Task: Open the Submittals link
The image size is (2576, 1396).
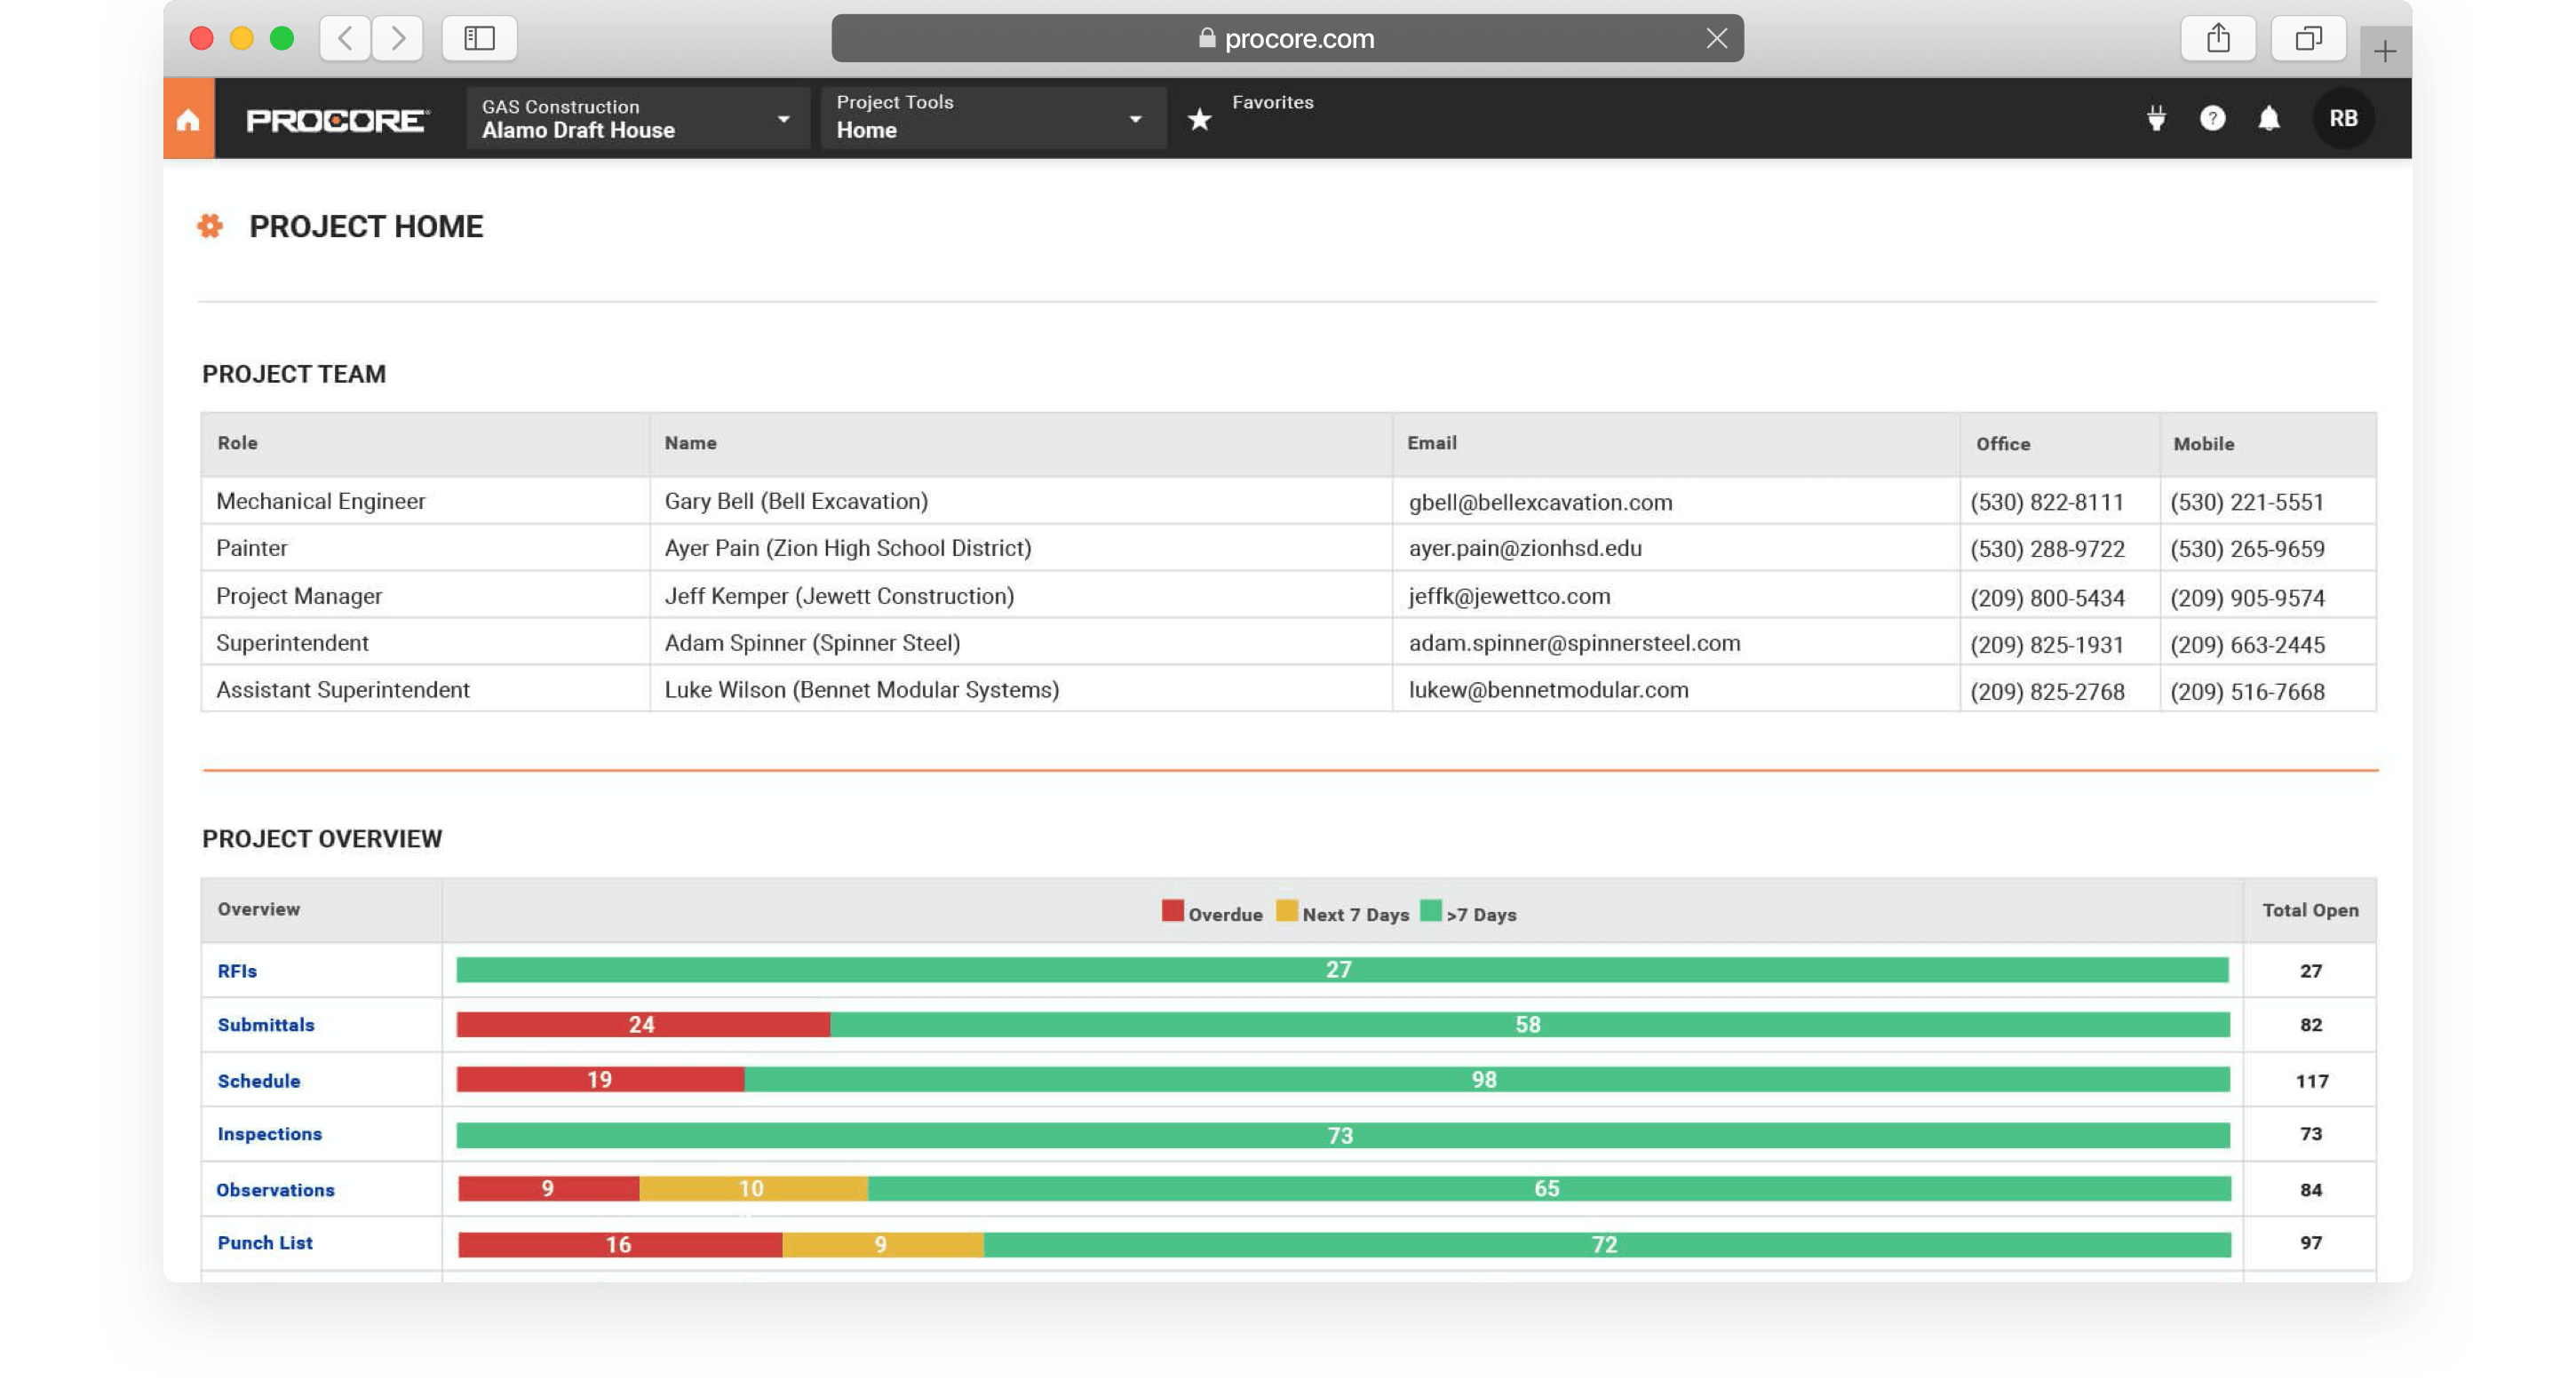Action: pyautogui.click(x=266, y=1025)
